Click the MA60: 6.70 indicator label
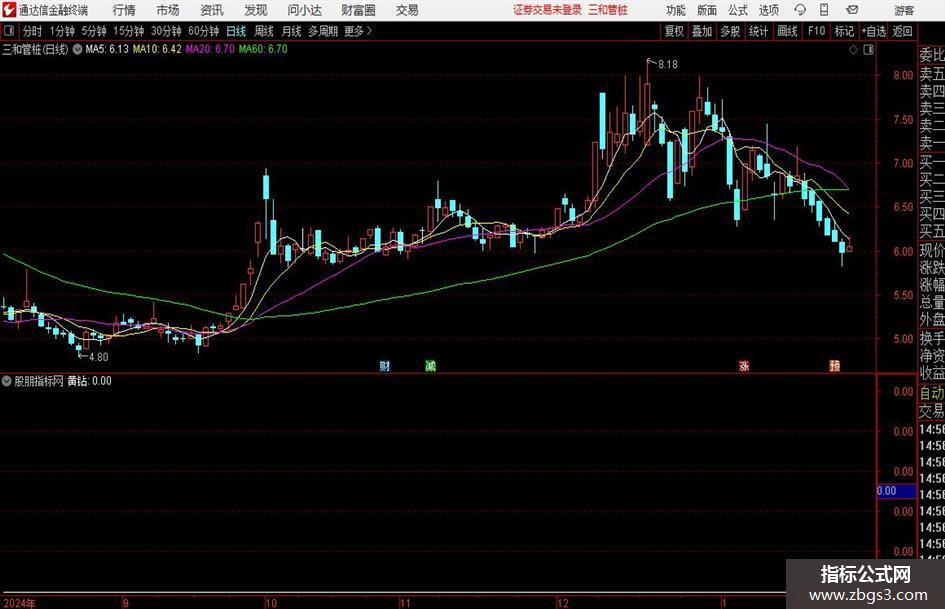The height and width of the screenshot is (609, 945). tap(263, 49)
